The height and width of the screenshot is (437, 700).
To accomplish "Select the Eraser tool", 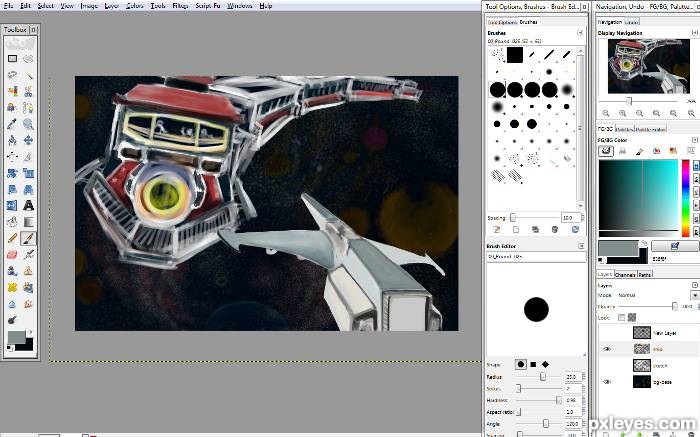I will (12, 254).
